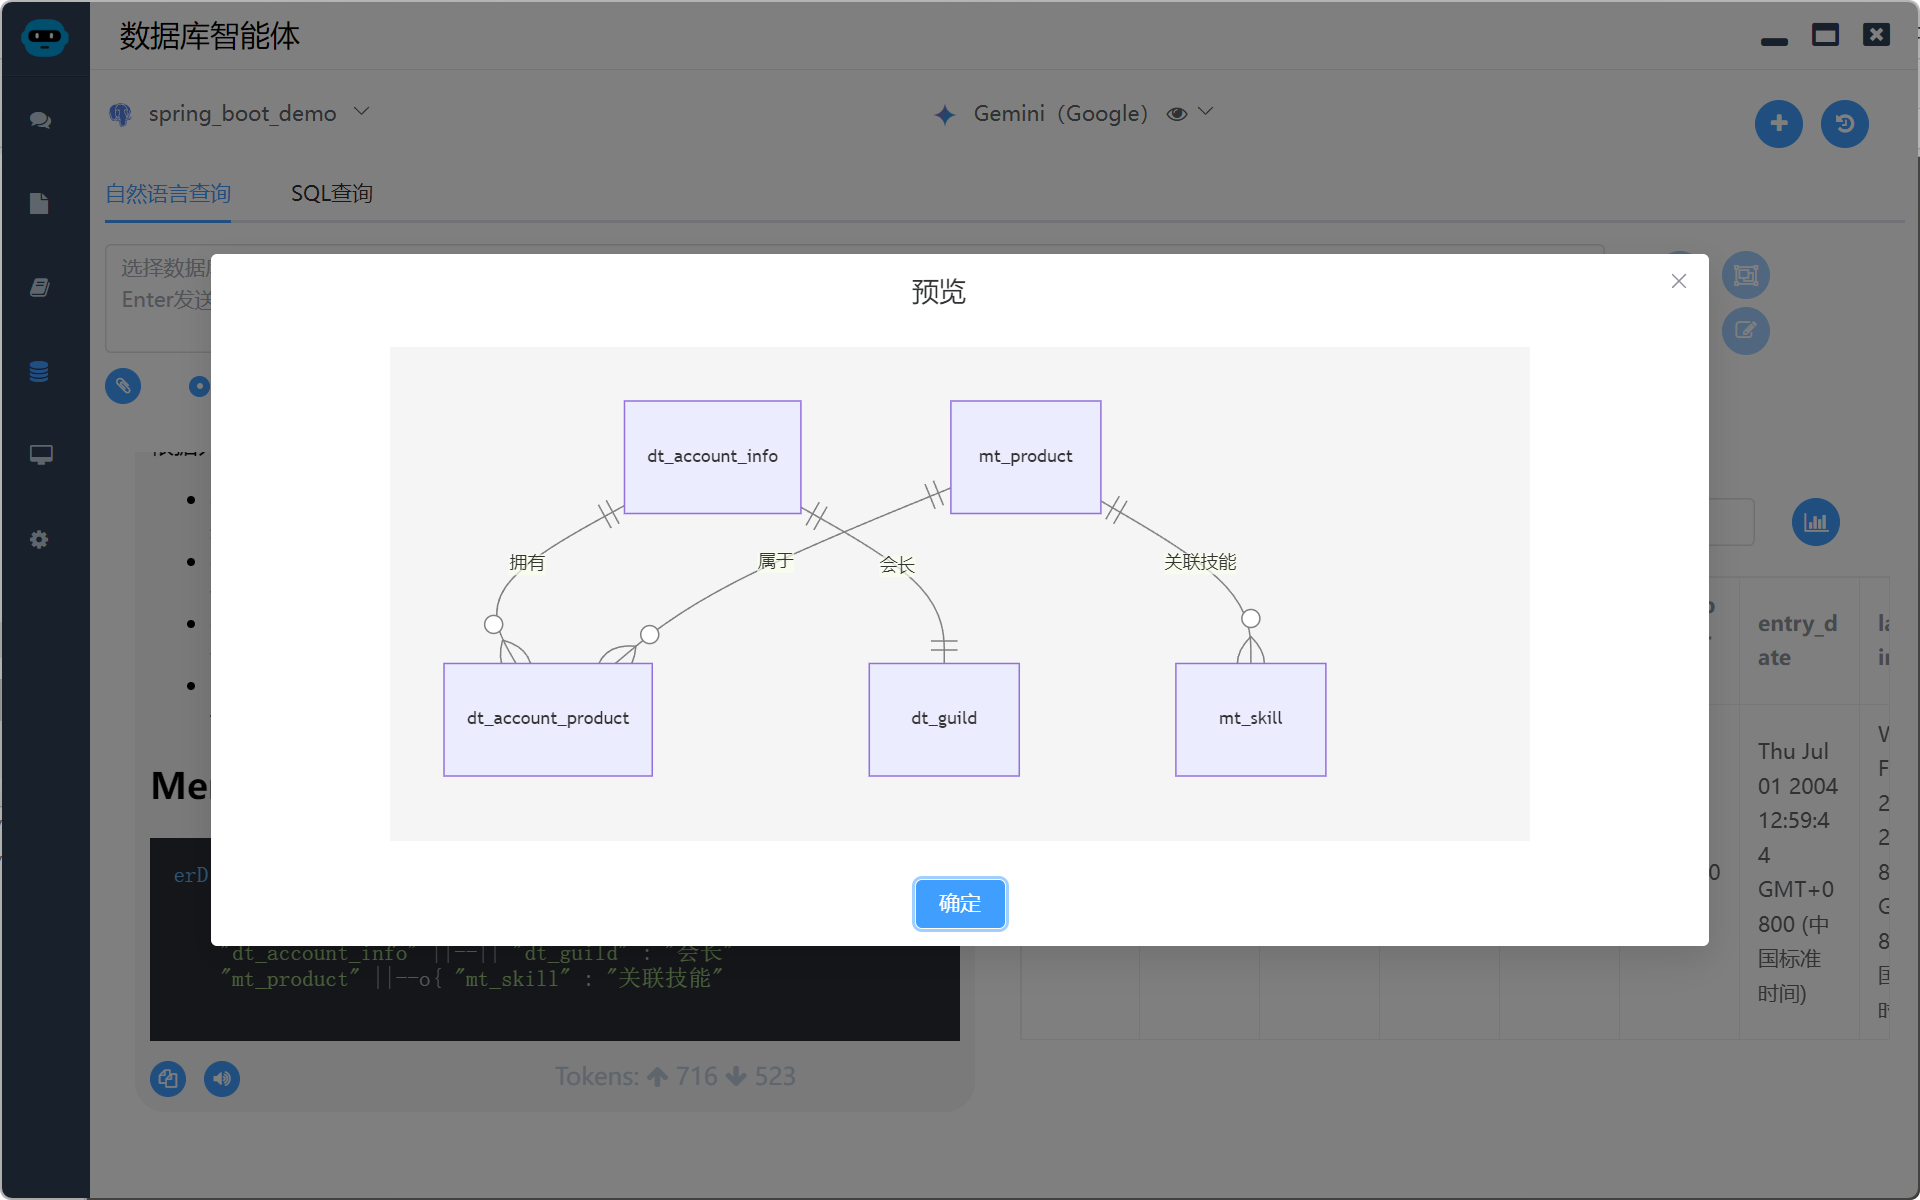Click the entry_date column header
Image resolution: width=1920 pixels, height=1200 pixels.
coord(1797,640)
